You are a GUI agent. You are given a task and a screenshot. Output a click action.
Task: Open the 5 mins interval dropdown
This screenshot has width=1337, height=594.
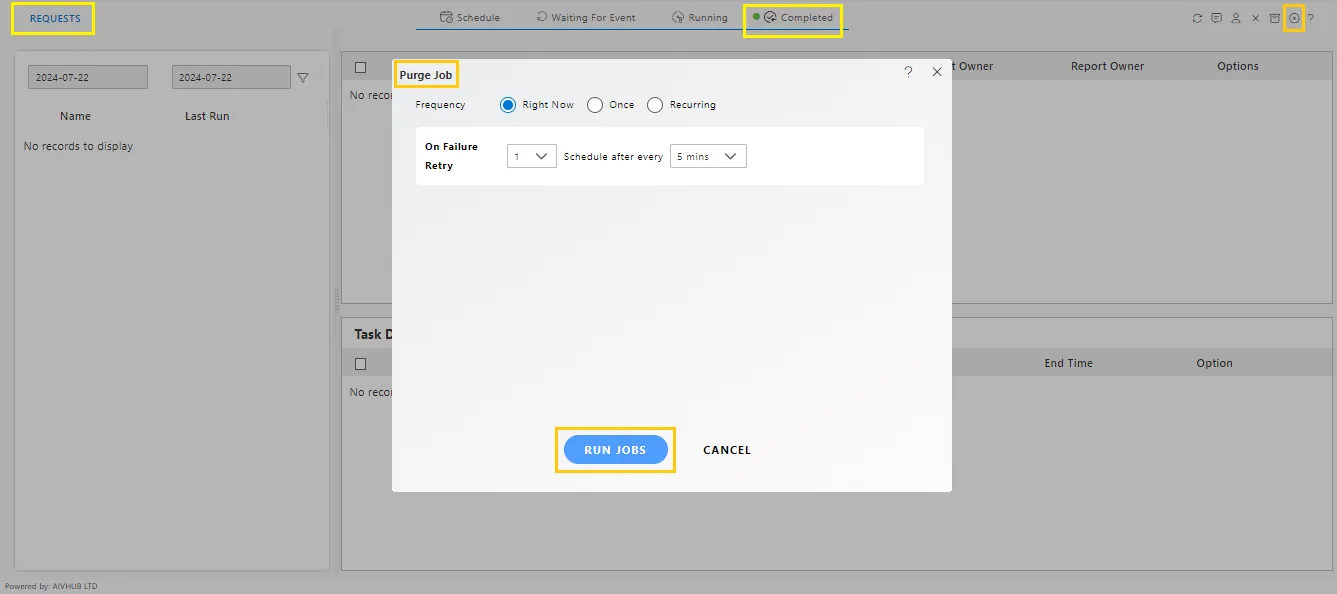coord(708,156)
